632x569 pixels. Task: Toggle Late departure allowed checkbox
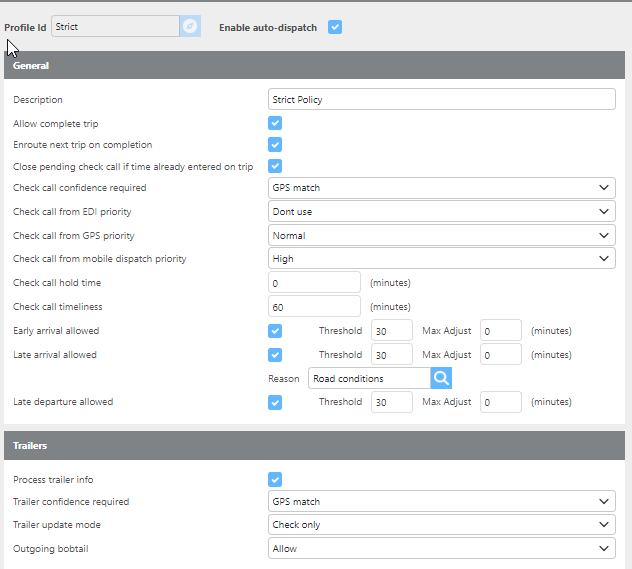[275, 402]
